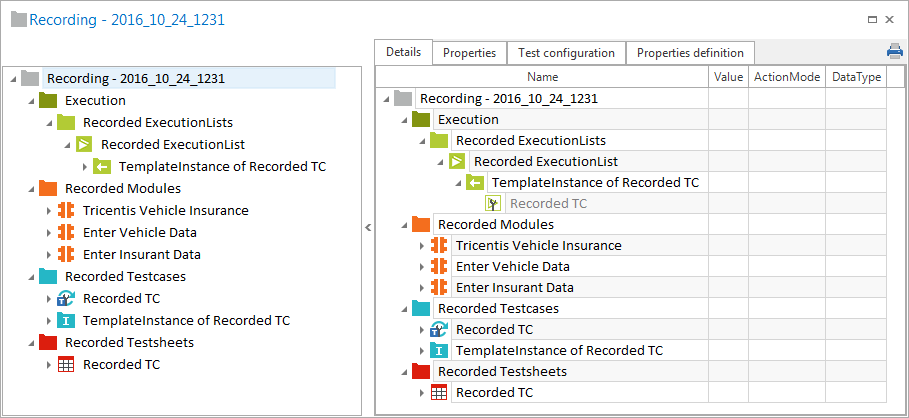Expand Enter Insurant Data in Details panel

(421, 287)
